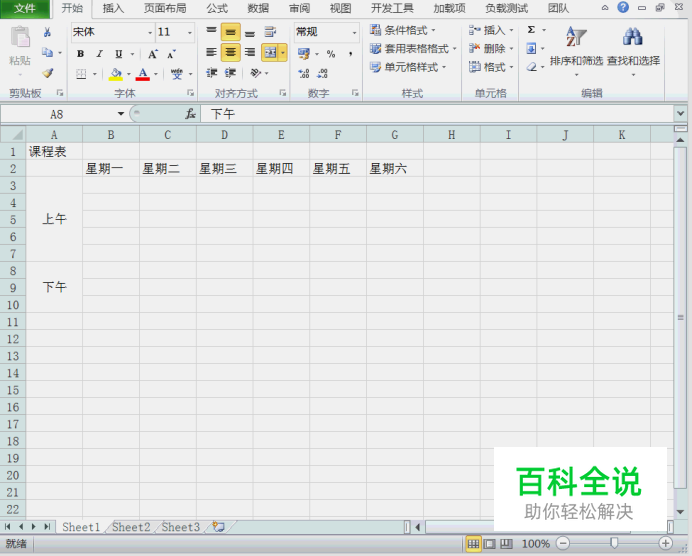692x556 pixels.
Task: Decrease decimal places icon
Action: tap(323, 73)
